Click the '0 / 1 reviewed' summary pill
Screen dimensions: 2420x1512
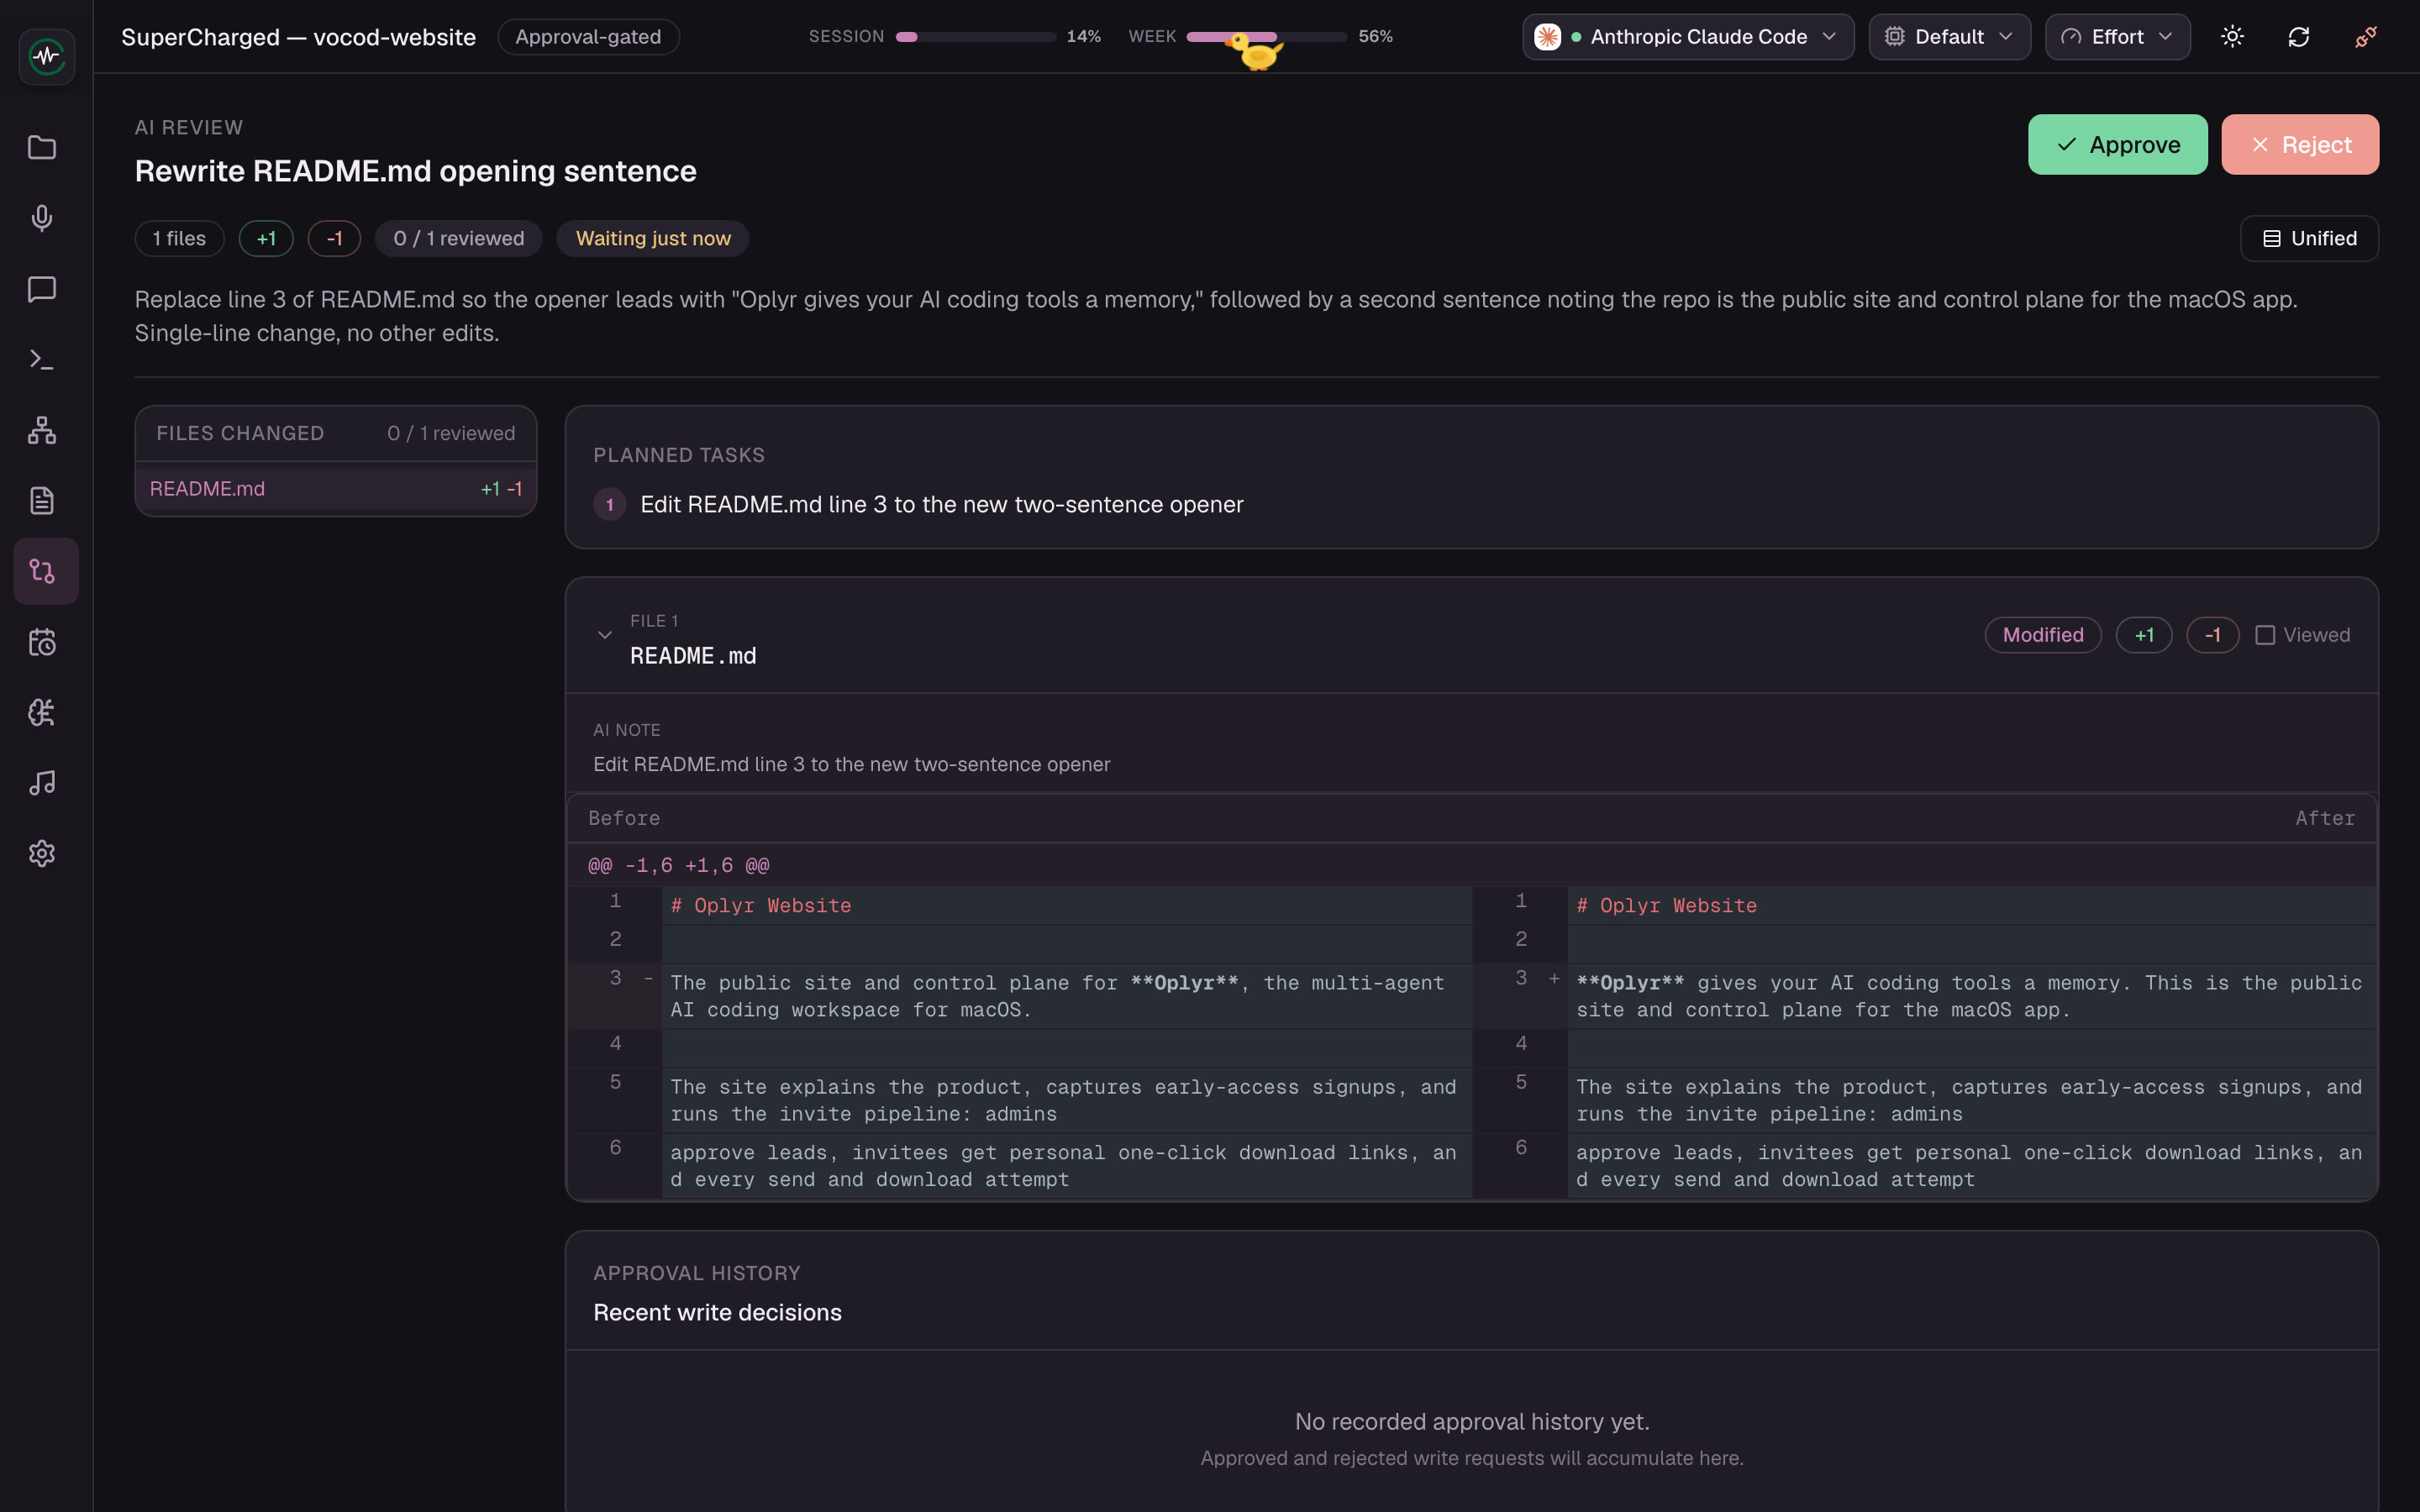(x=458, y=239)
